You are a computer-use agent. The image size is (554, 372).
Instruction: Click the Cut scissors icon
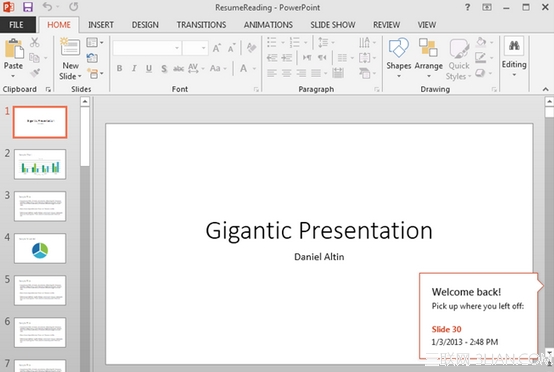coord(34,42)
